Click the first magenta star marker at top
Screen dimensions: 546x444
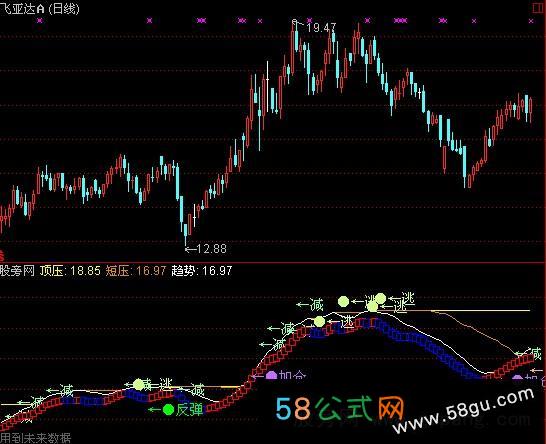(40, 21)
